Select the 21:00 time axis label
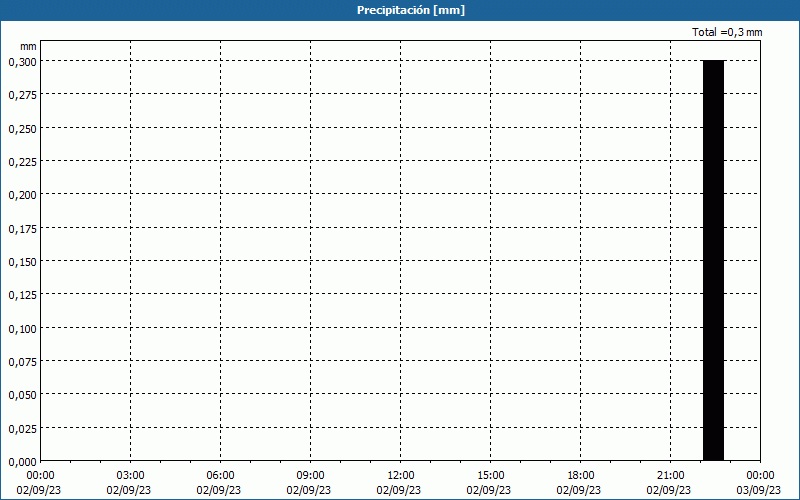 click(670, 476)
